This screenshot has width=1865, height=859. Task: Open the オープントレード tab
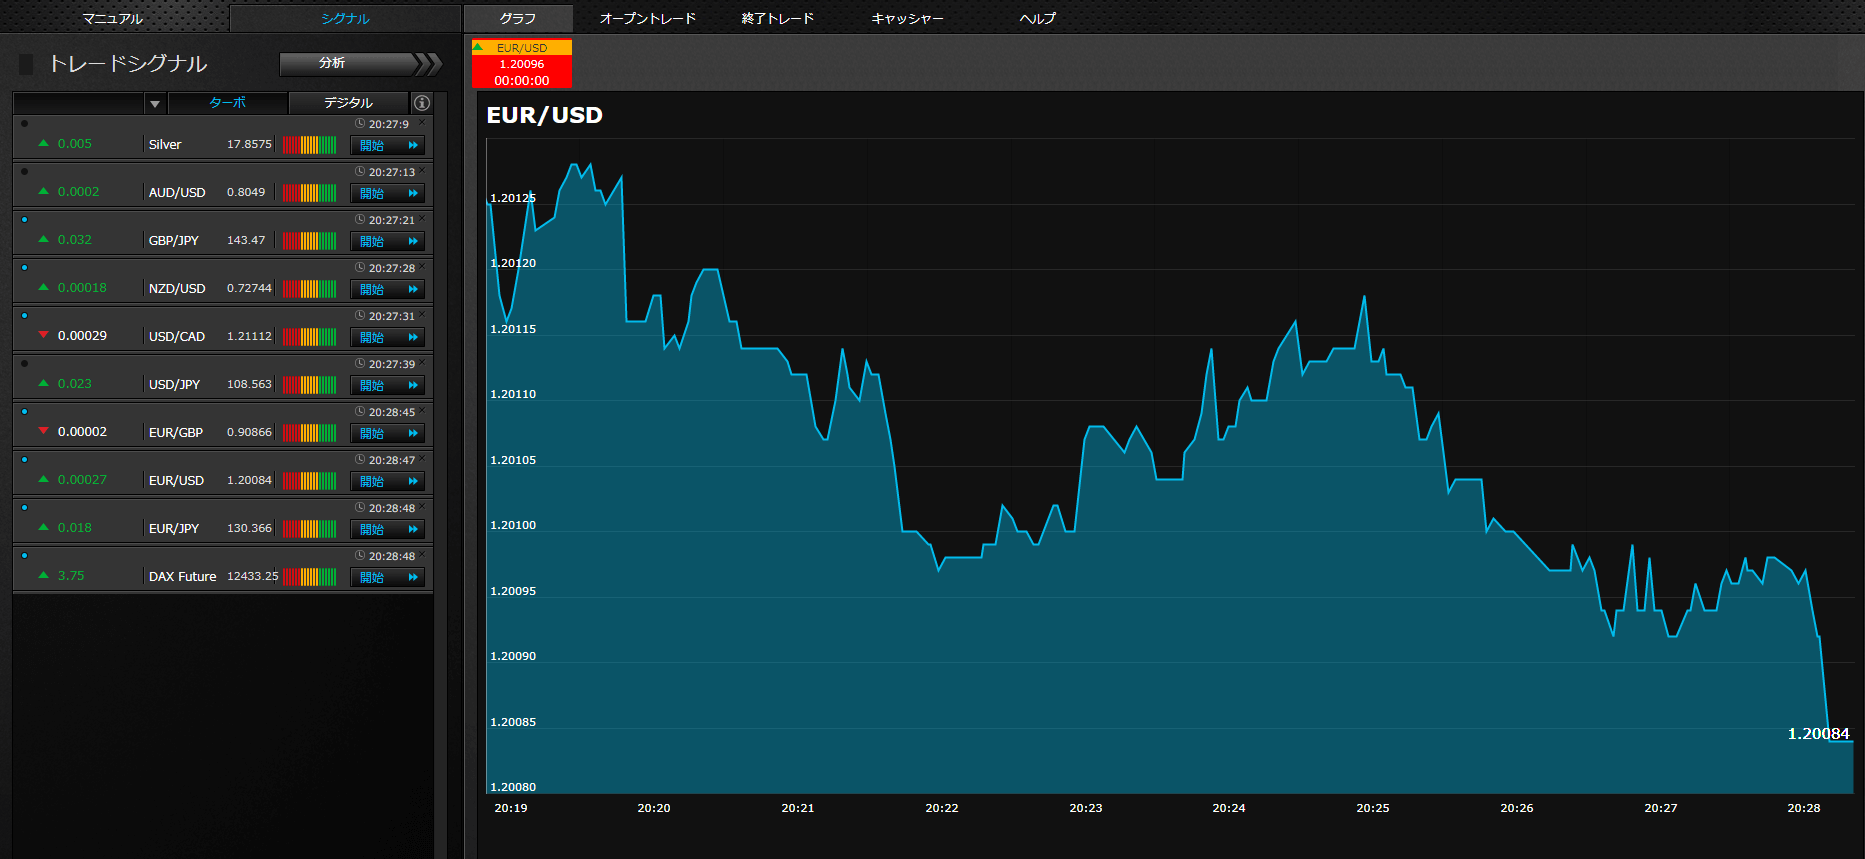[648, 18]
